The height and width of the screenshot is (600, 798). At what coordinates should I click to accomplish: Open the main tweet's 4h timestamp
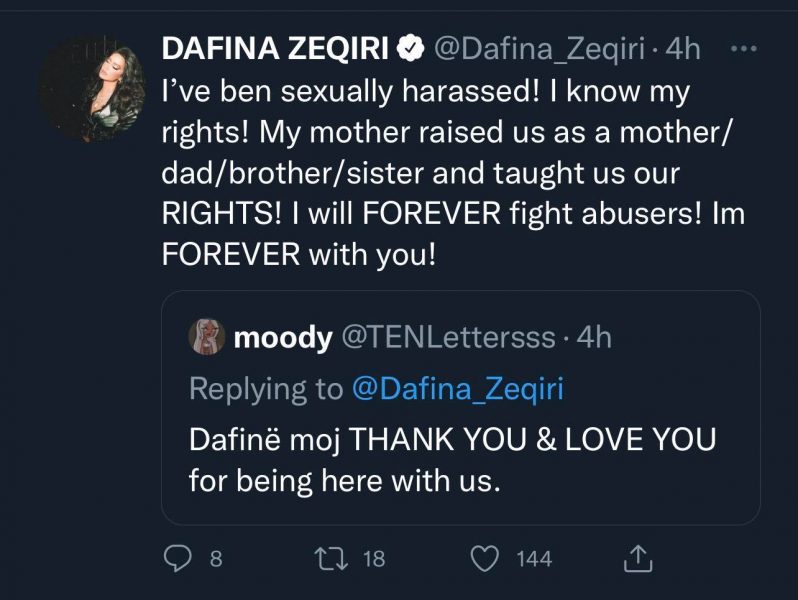point(682,47)
